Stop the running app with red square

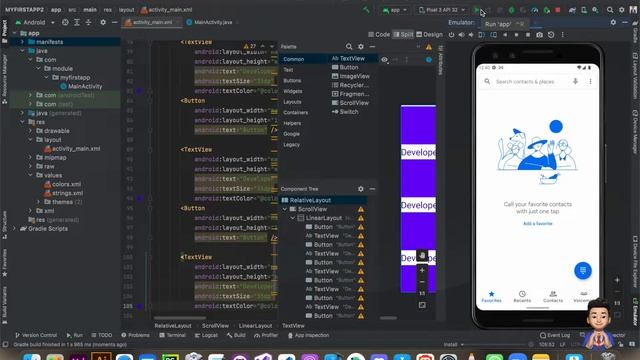point(558,10)
